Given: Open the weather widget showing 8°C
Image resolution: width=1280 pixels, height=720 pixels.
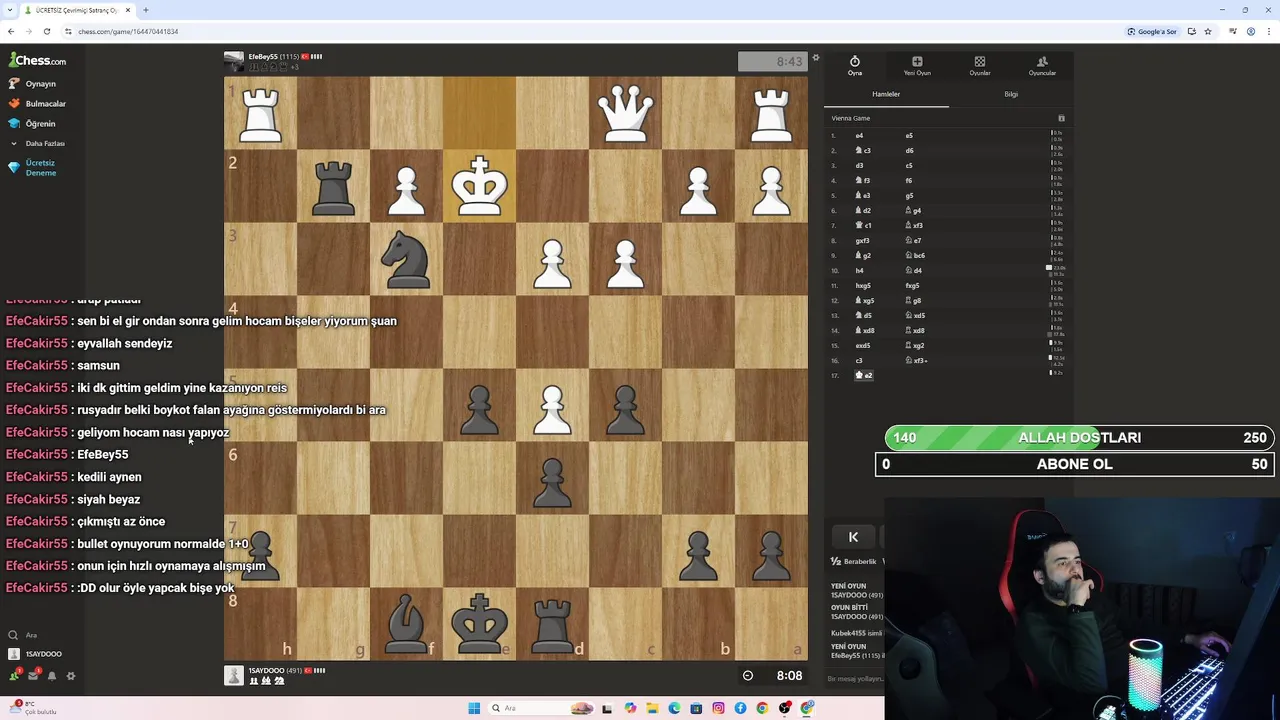Looking at the screenshot, I should pos(33,708).
